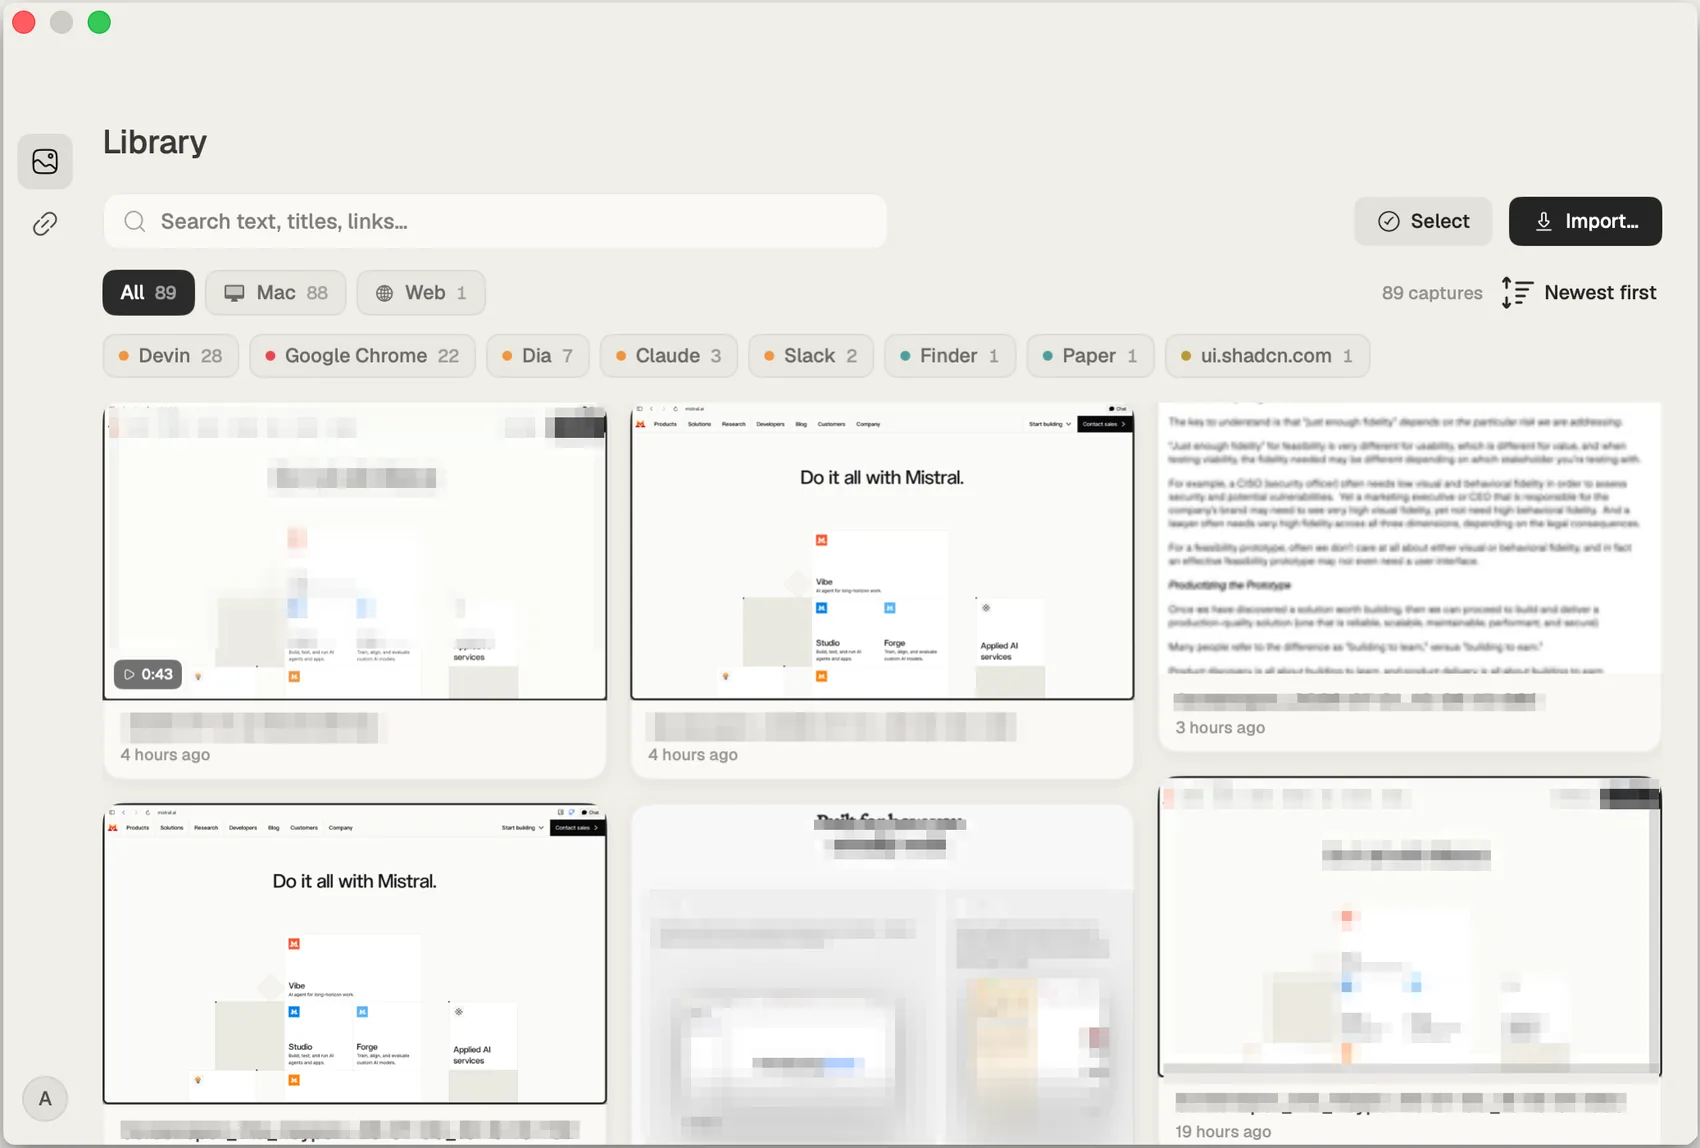
Task: Click the green fullscreen window button
Action: click(x=99, y=22)
